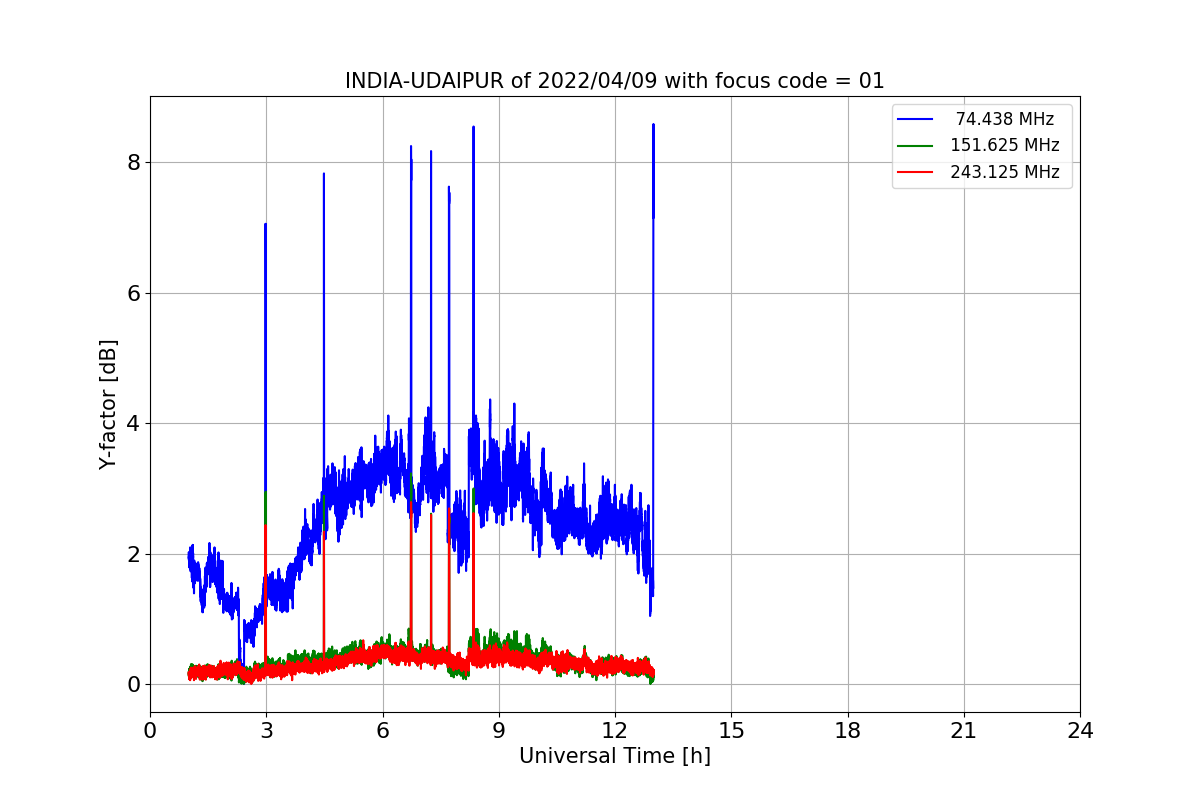The image size is (1200, 800).
Task: Click x-axis tick label 3
Action: point(266,731)
